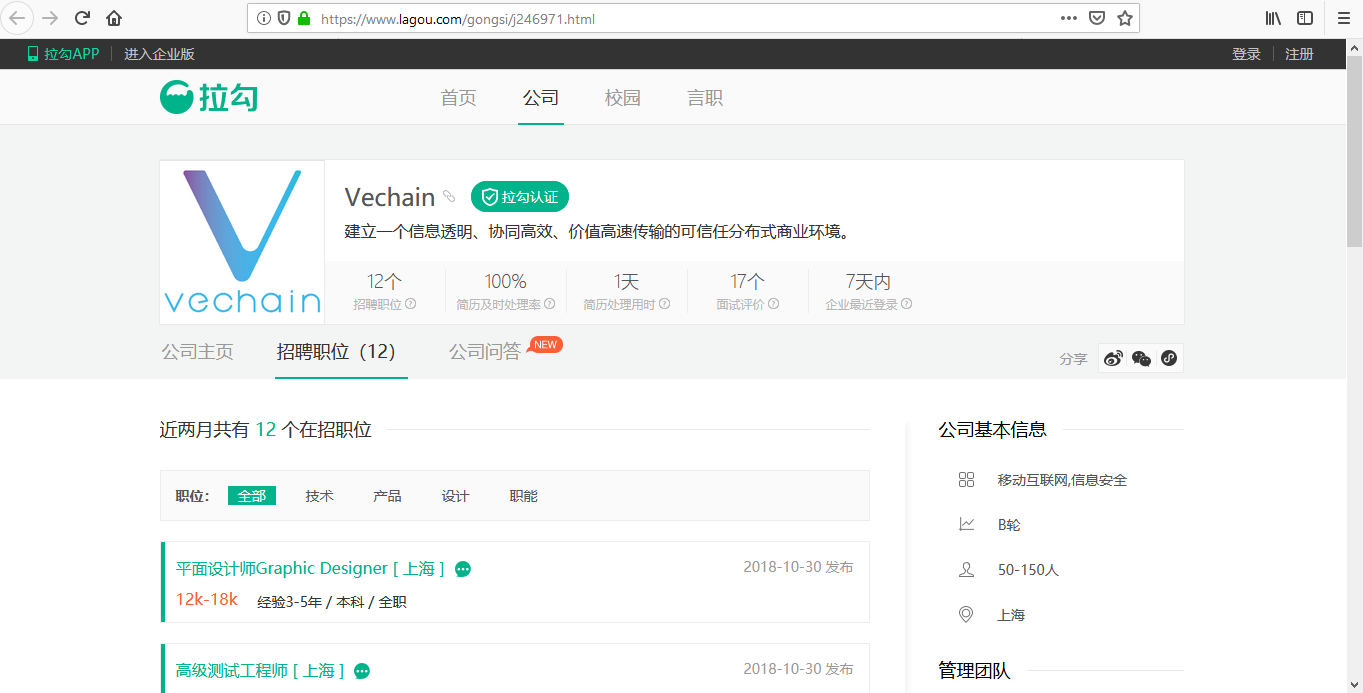Click the Vechain company logo image

pos(242,242)
